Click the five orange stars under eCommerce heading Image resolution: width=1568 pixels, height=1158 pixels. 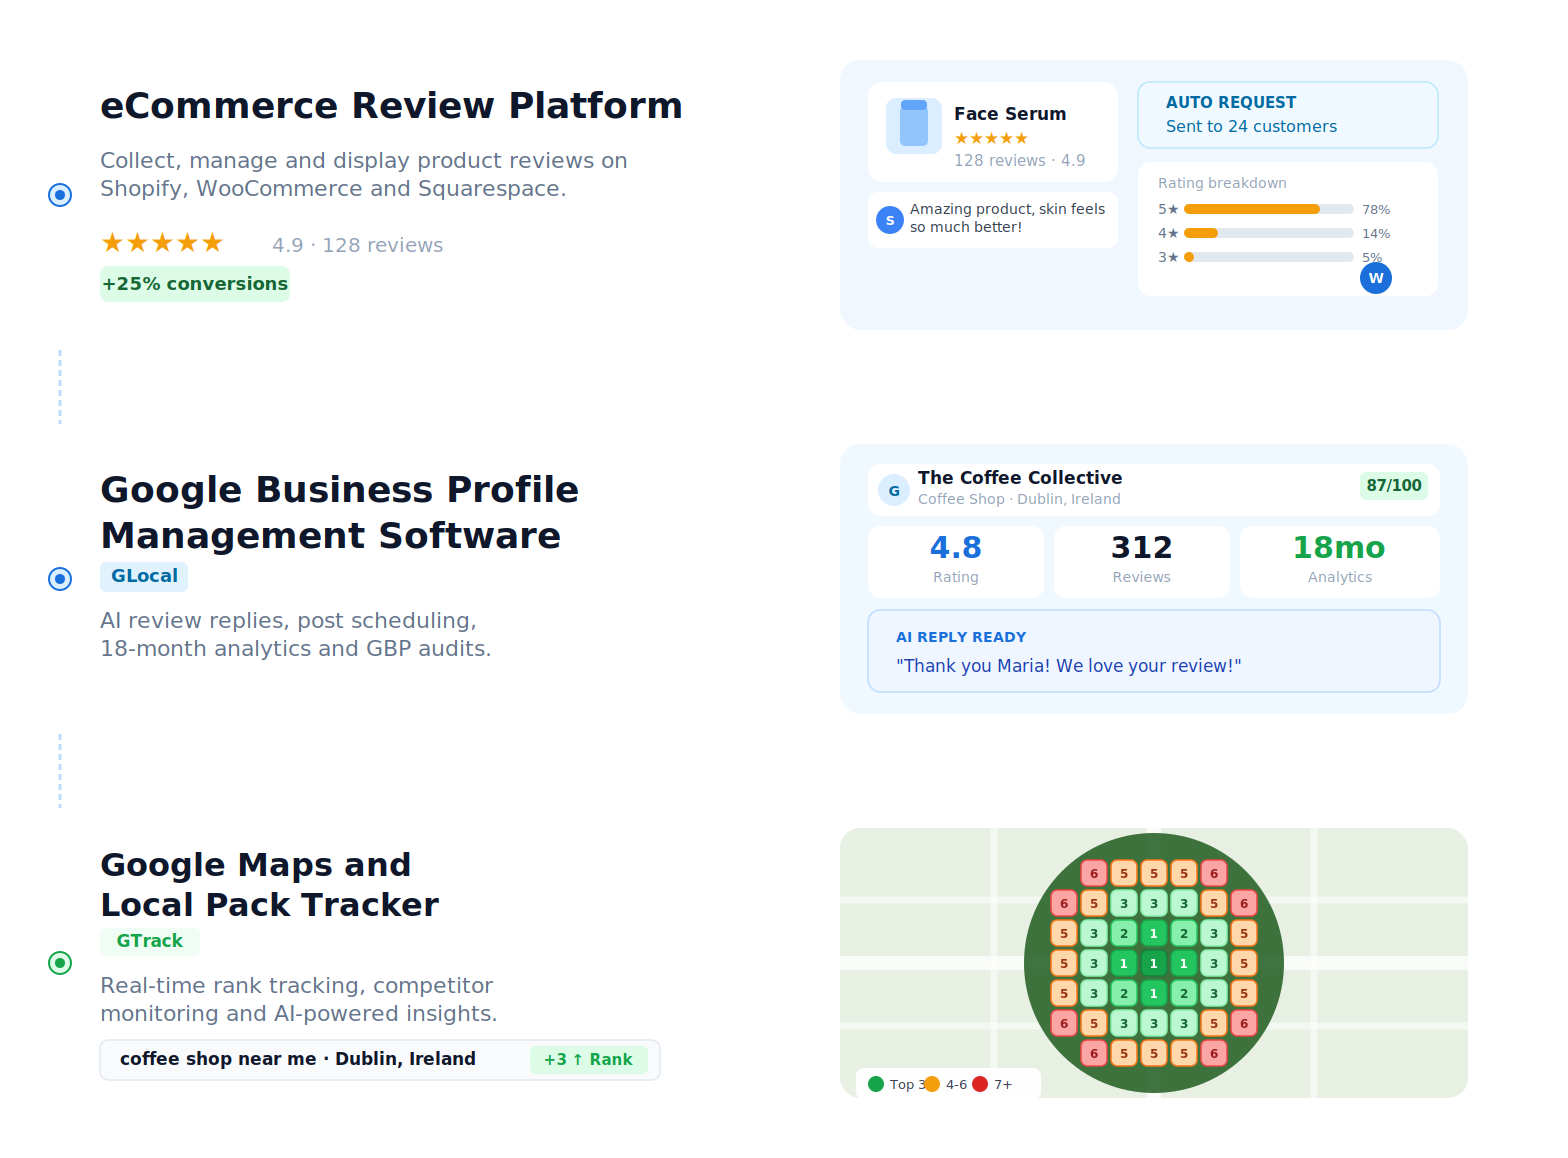click(x=162, y=243)
